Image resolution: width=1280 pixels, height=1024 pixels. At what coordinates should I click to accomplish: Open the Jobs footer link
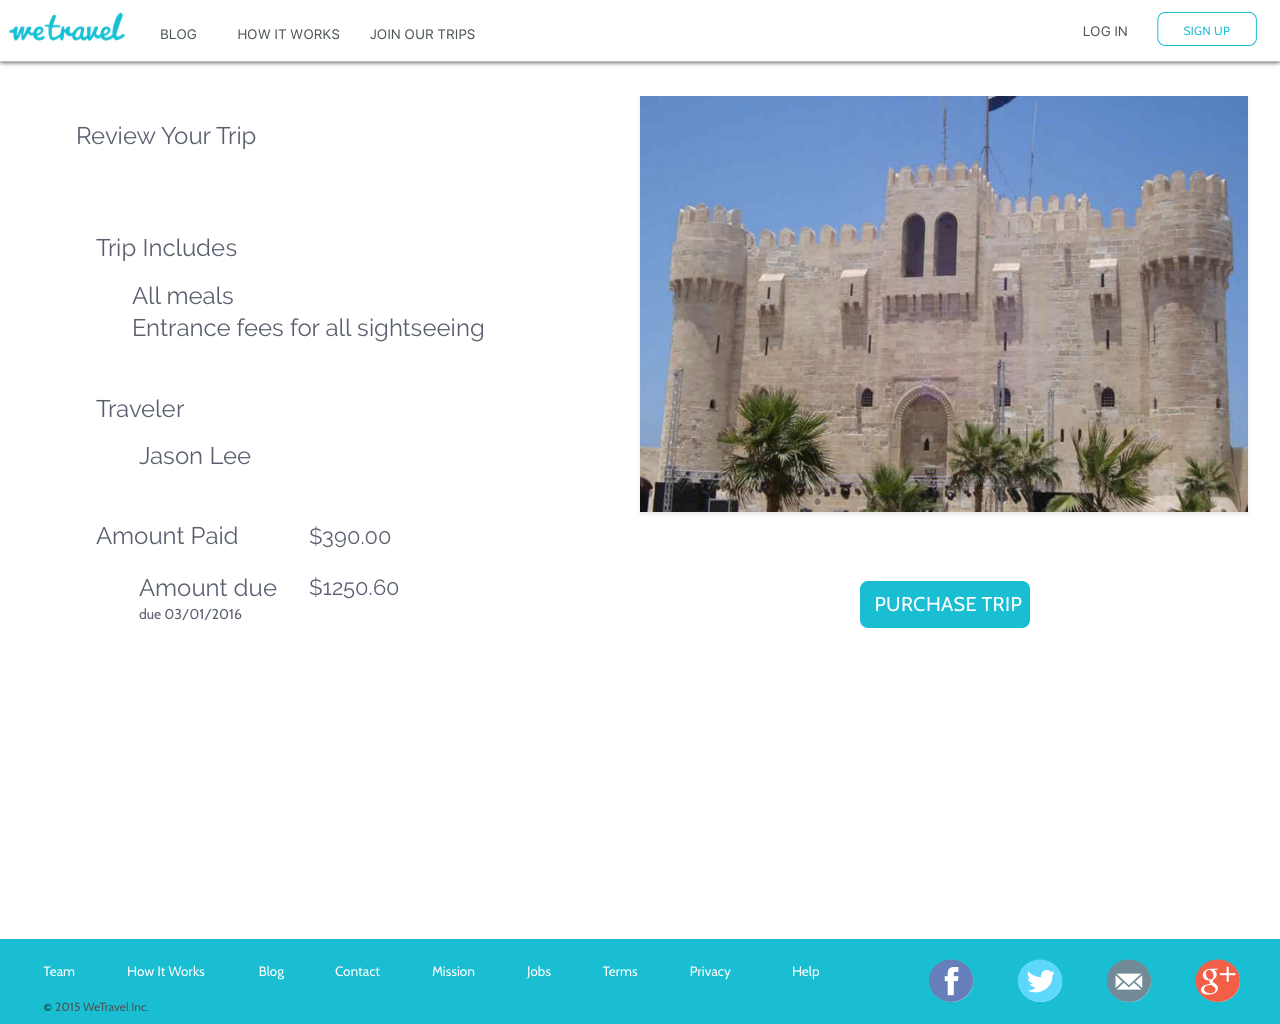[x=539, y=971]
